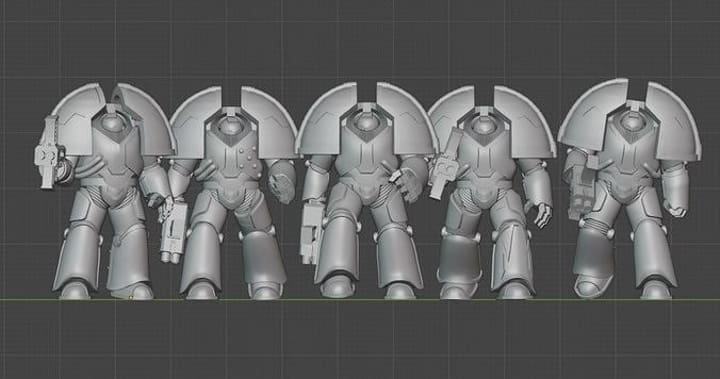Click the second figure's clenched fist
This screenshot has width=720, height=379.
281,184
